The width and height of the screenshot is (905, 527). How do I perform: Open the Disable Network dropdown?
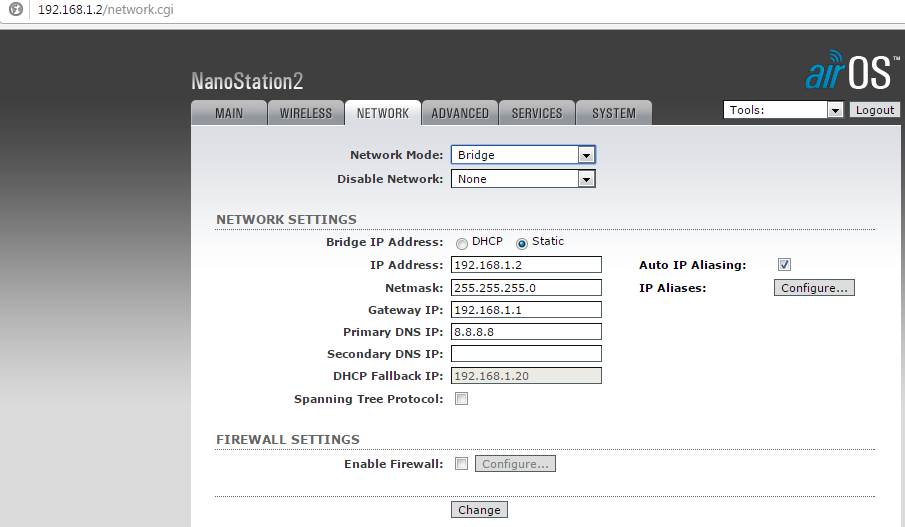click(x=523, y=179)
